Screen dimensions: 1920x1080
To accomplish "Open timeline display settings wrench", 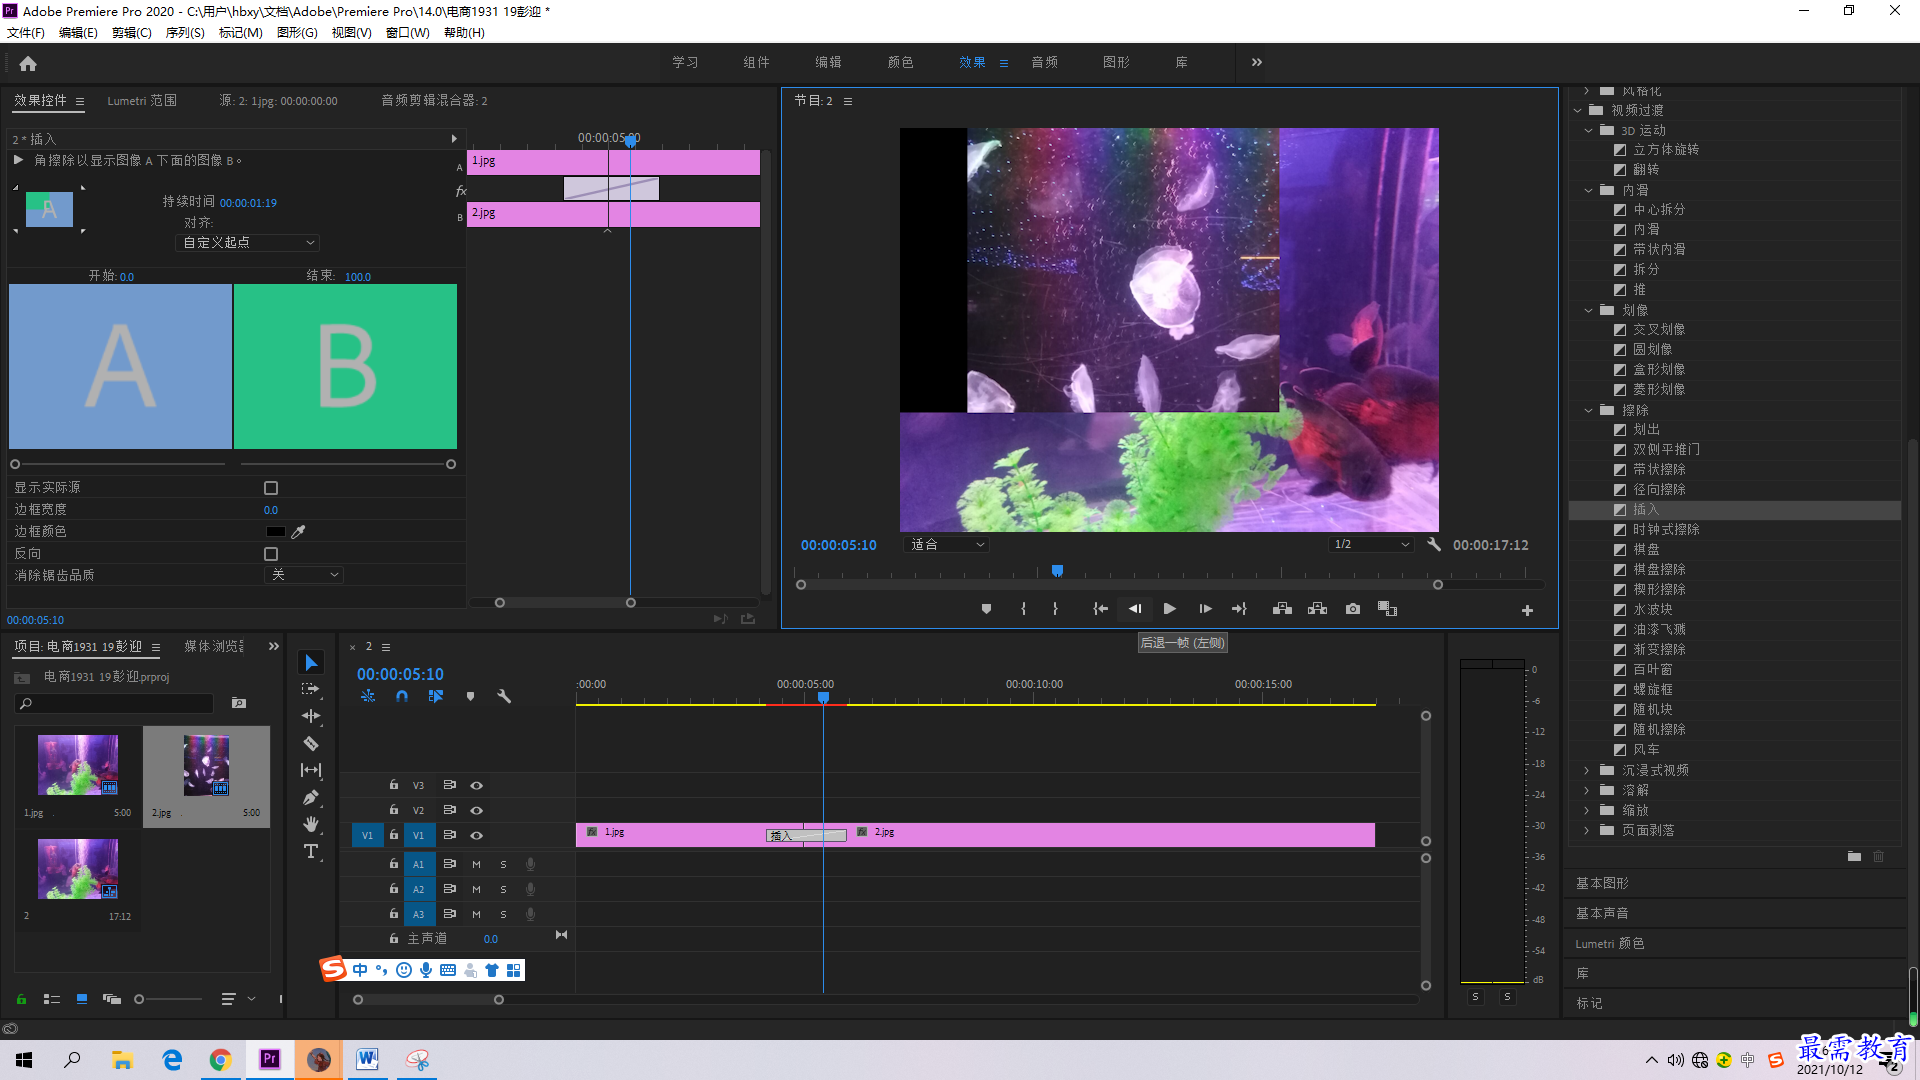I will [x=504, y=696].
